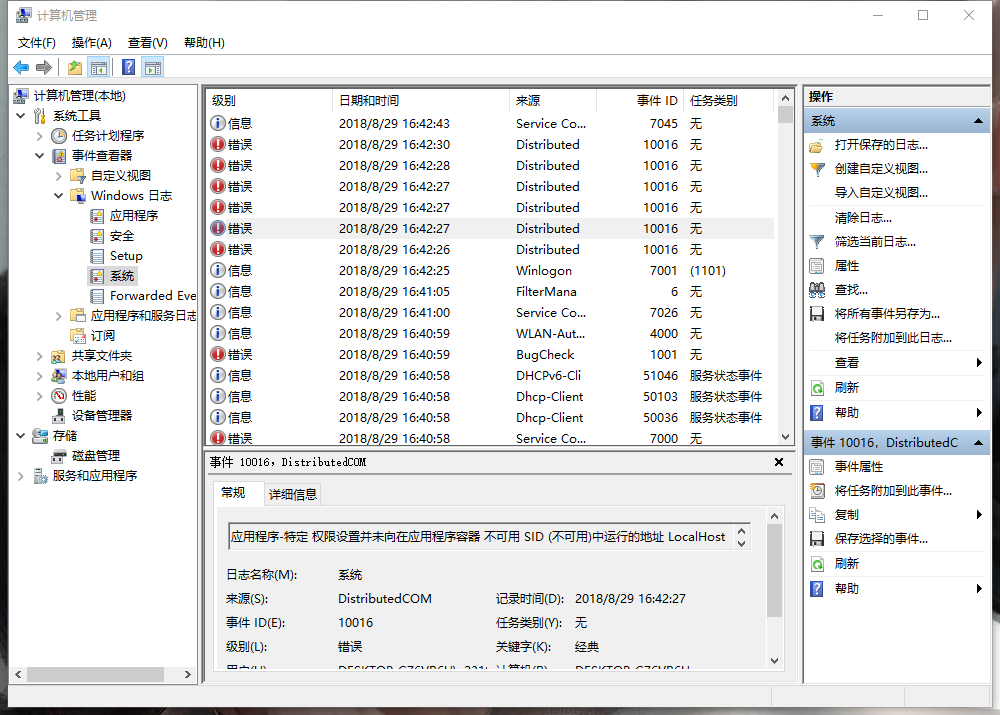This screenshot has width=1000, height=715.
Task: Click 打开保存的日志... action
Action: click(x=881, y=145)
